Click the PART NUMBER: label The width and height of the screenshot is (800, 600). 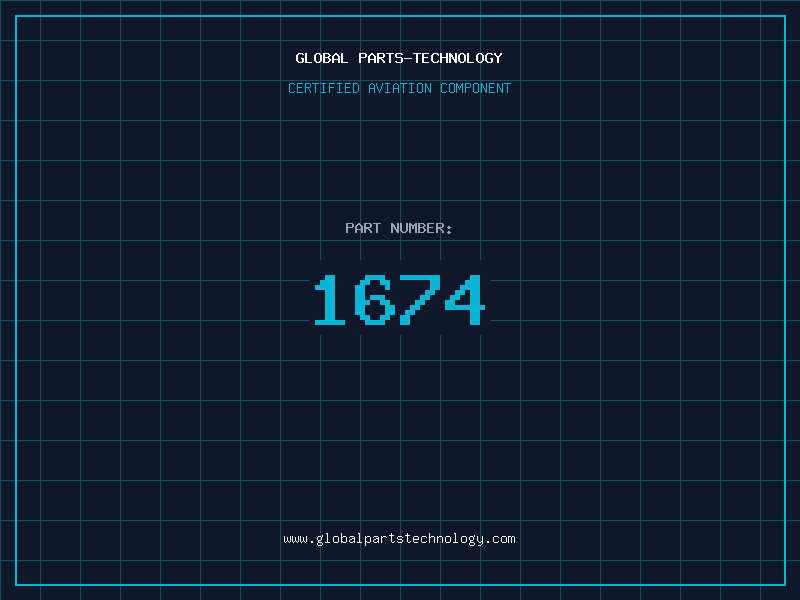(x=399, y=229)
